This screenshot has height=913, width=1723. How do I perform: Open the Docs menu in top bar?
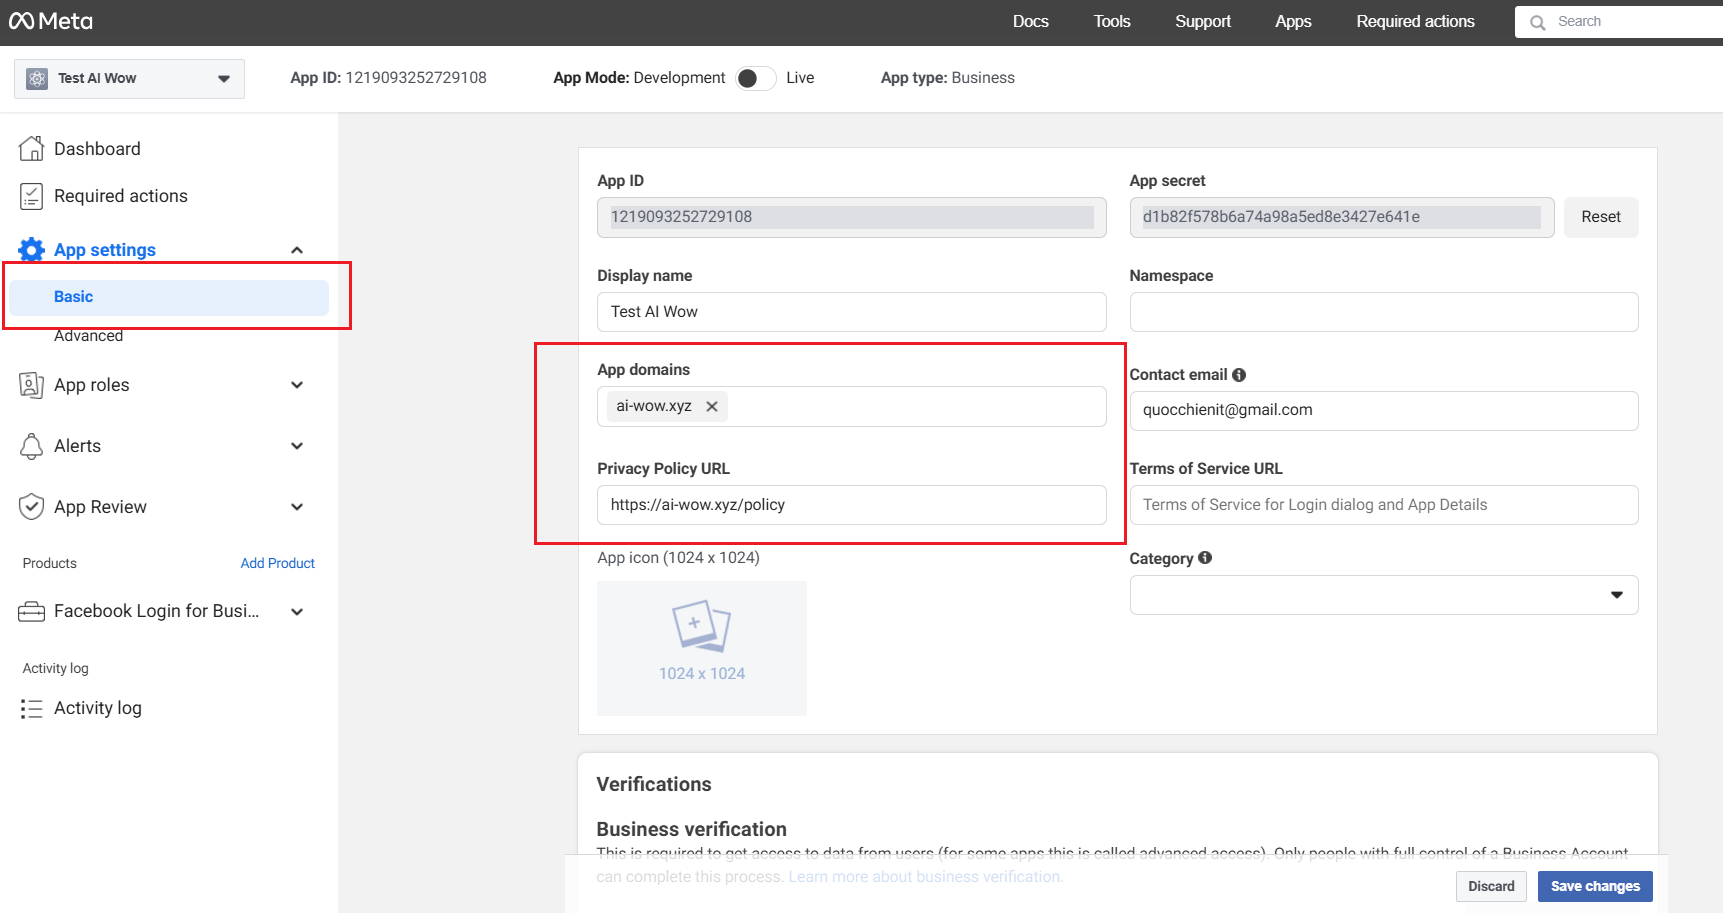[x=1030, y=21]
